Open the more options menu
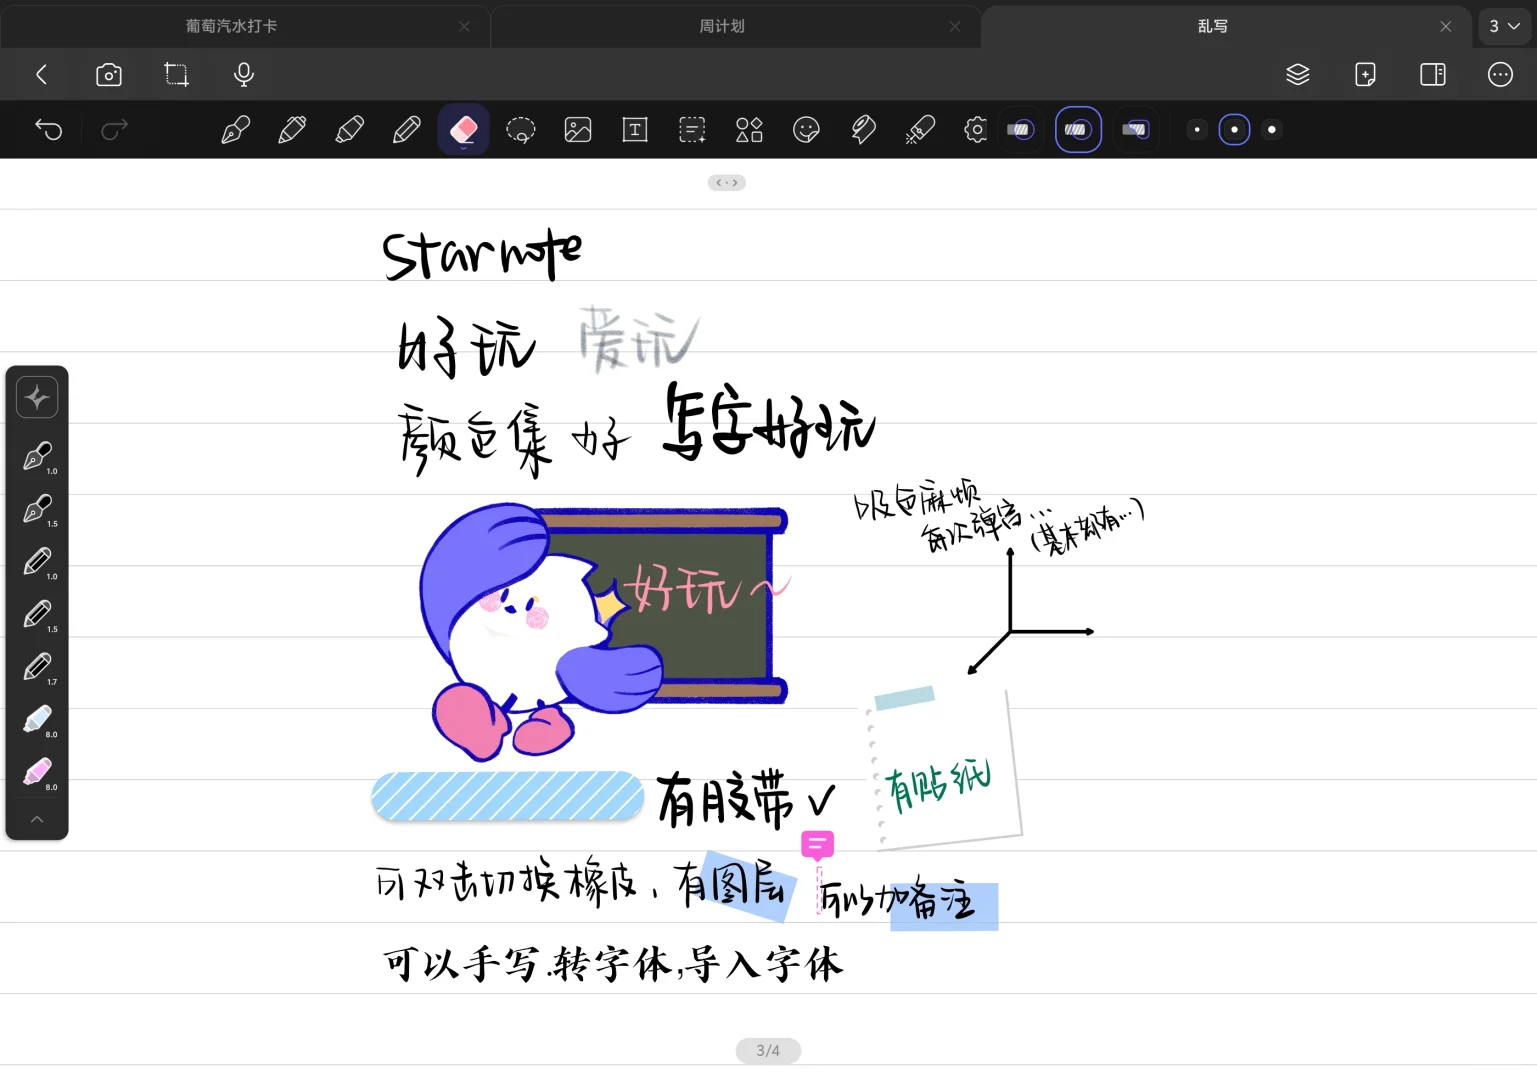This screenshot has height=1080, width=1537. click(x=1500, y=74)
